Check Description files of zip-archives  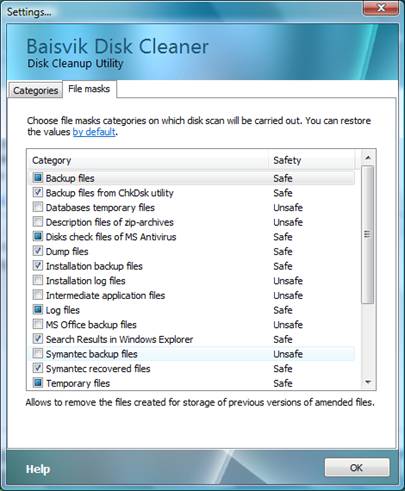point(38,222)
